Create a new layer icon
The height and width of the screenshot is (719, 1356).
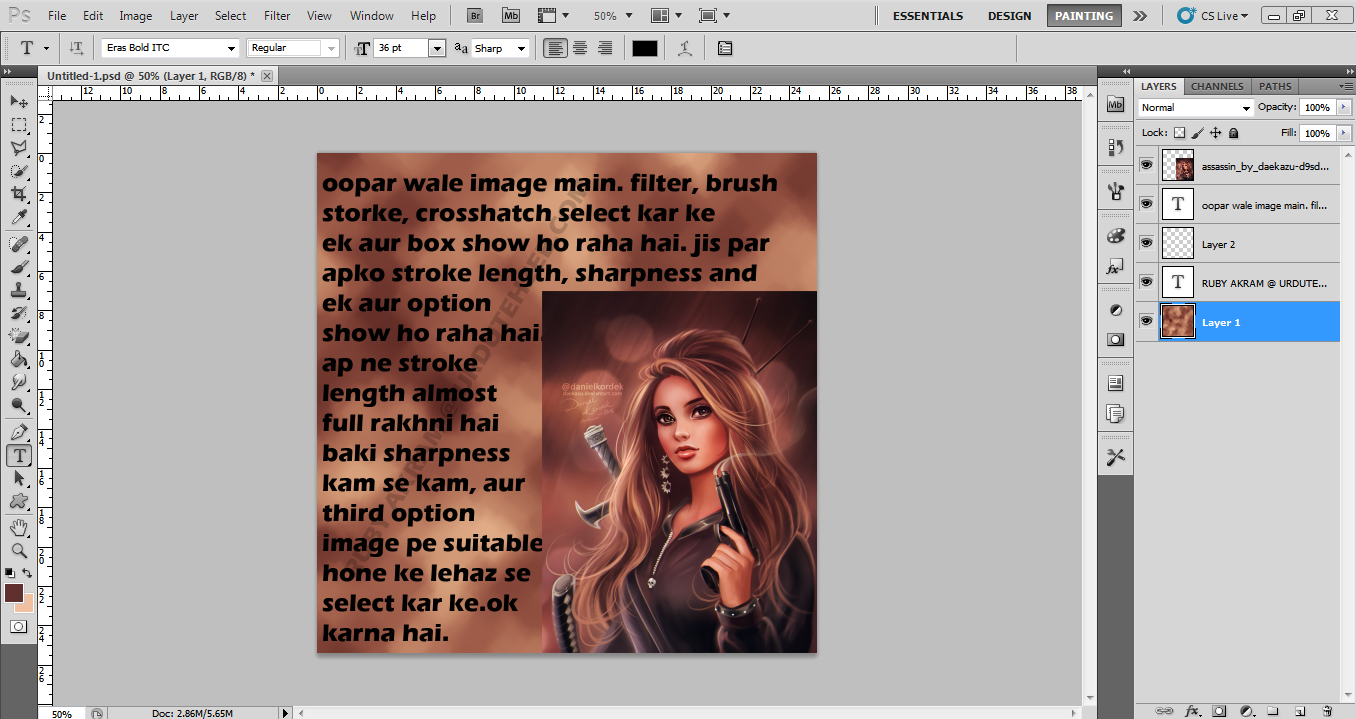(1299, 710)
